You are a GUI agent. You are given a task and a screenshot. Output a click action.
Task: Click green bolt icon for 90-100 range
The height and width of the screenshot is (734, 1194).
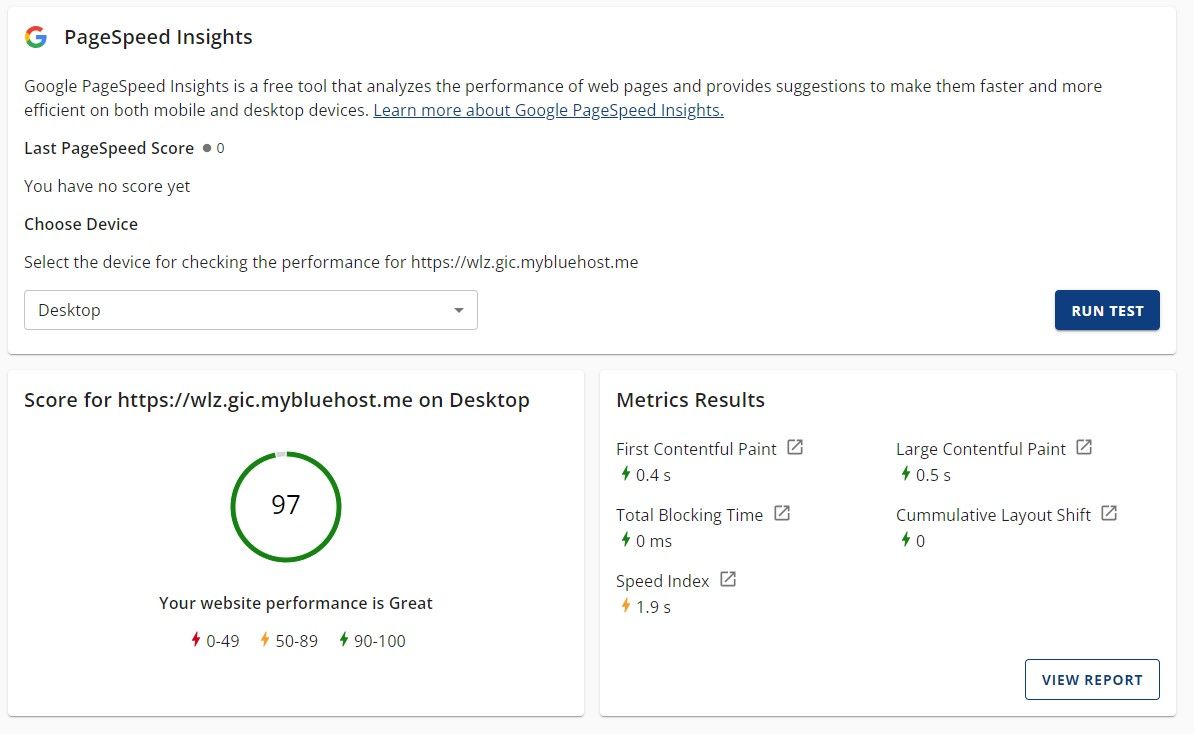tap(343, 640)
